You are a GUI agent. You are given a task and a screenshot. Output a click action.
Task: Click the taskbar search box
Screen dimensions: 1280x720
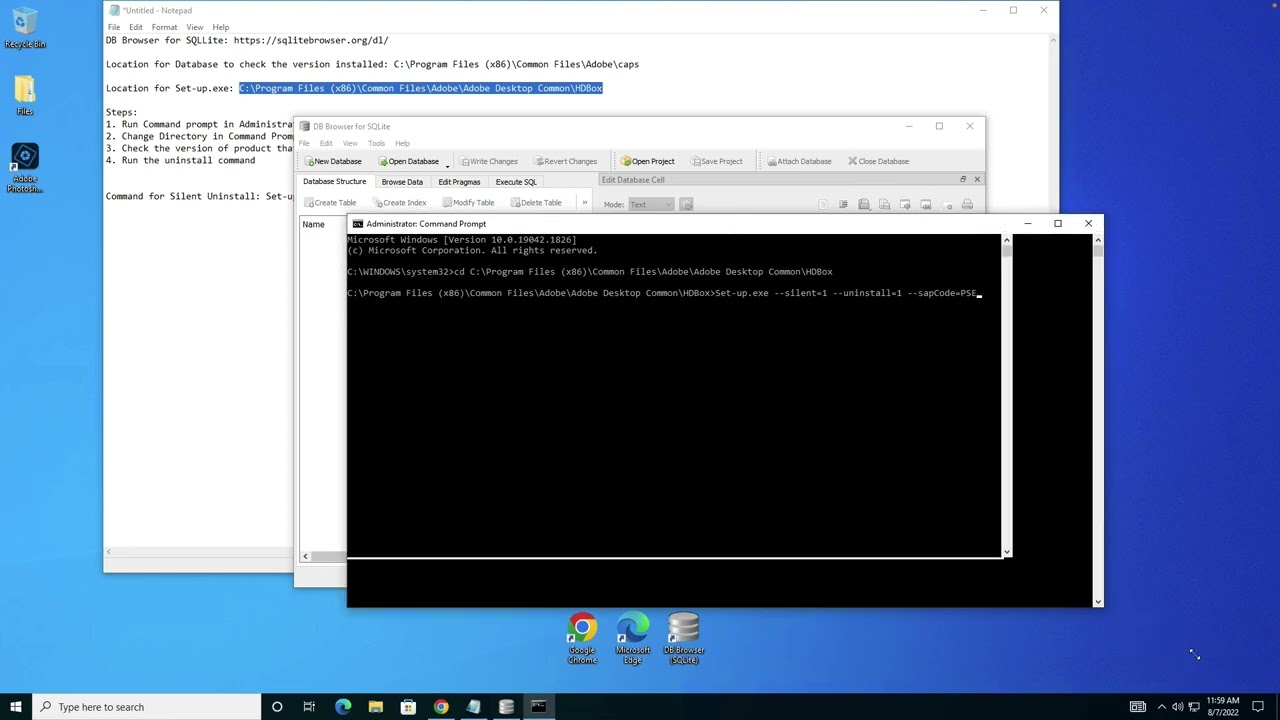[146, 707]
